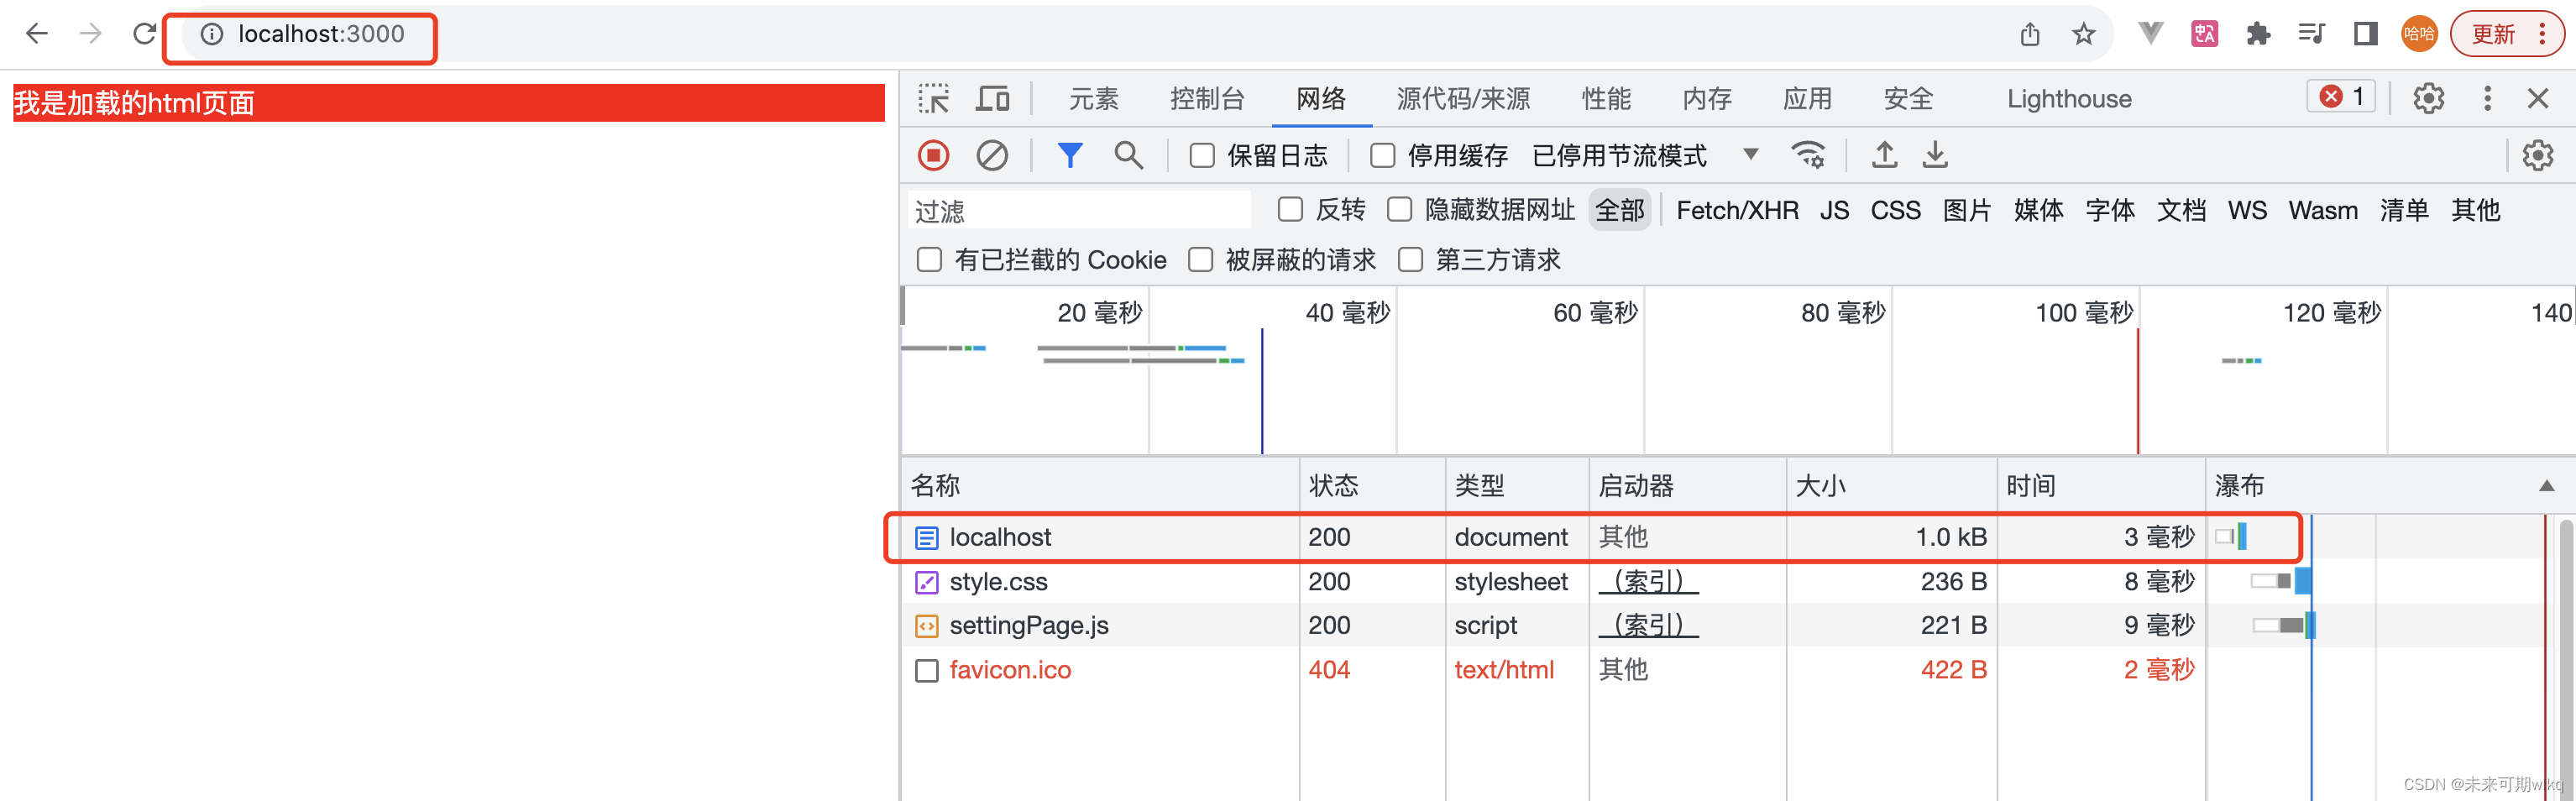
Task: Open the 哈哈 profile avatar
Action: [x=2419, y=34]
